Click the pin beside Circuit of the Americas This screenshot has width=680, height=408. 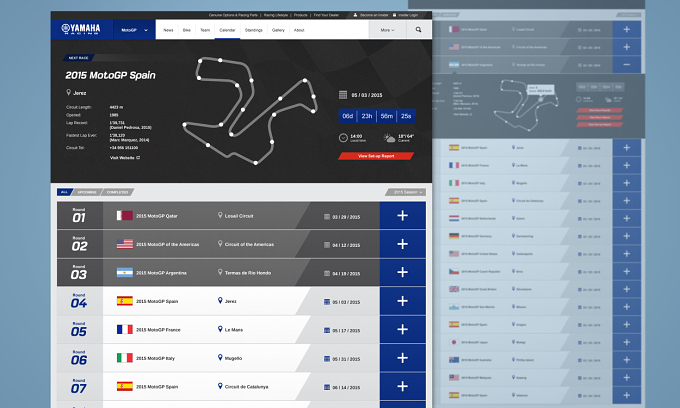pos(220,244)
